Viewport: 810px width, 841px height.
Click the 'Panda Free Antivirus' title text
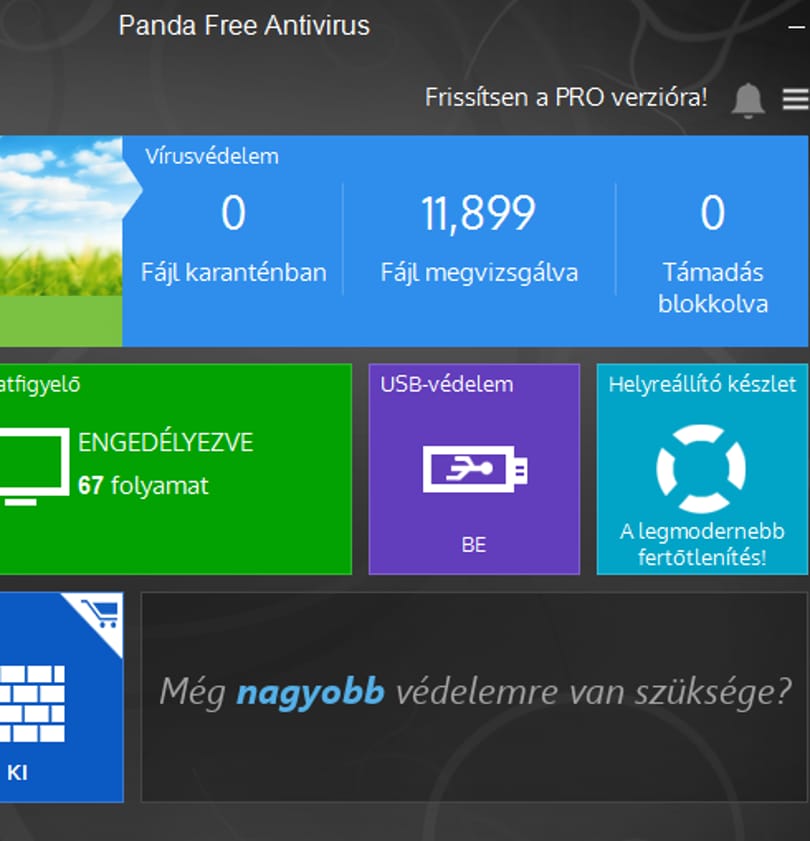click(x=244, y=26)
